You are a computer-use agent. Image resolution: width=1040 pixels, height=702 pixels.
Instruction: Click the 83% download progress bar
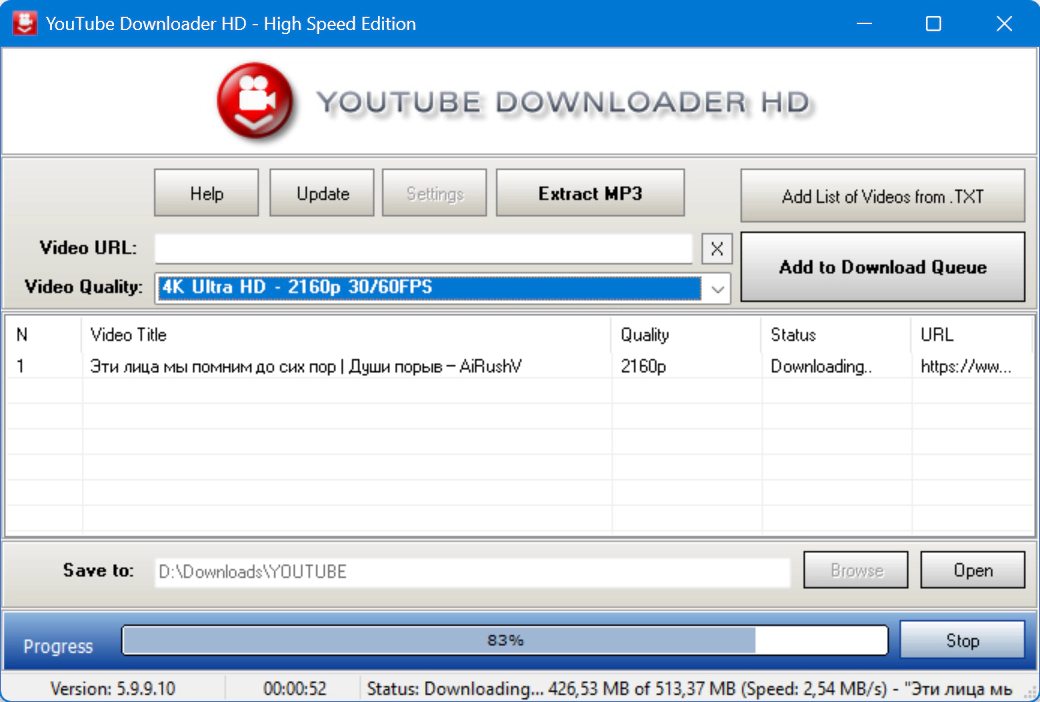(504, 641)
